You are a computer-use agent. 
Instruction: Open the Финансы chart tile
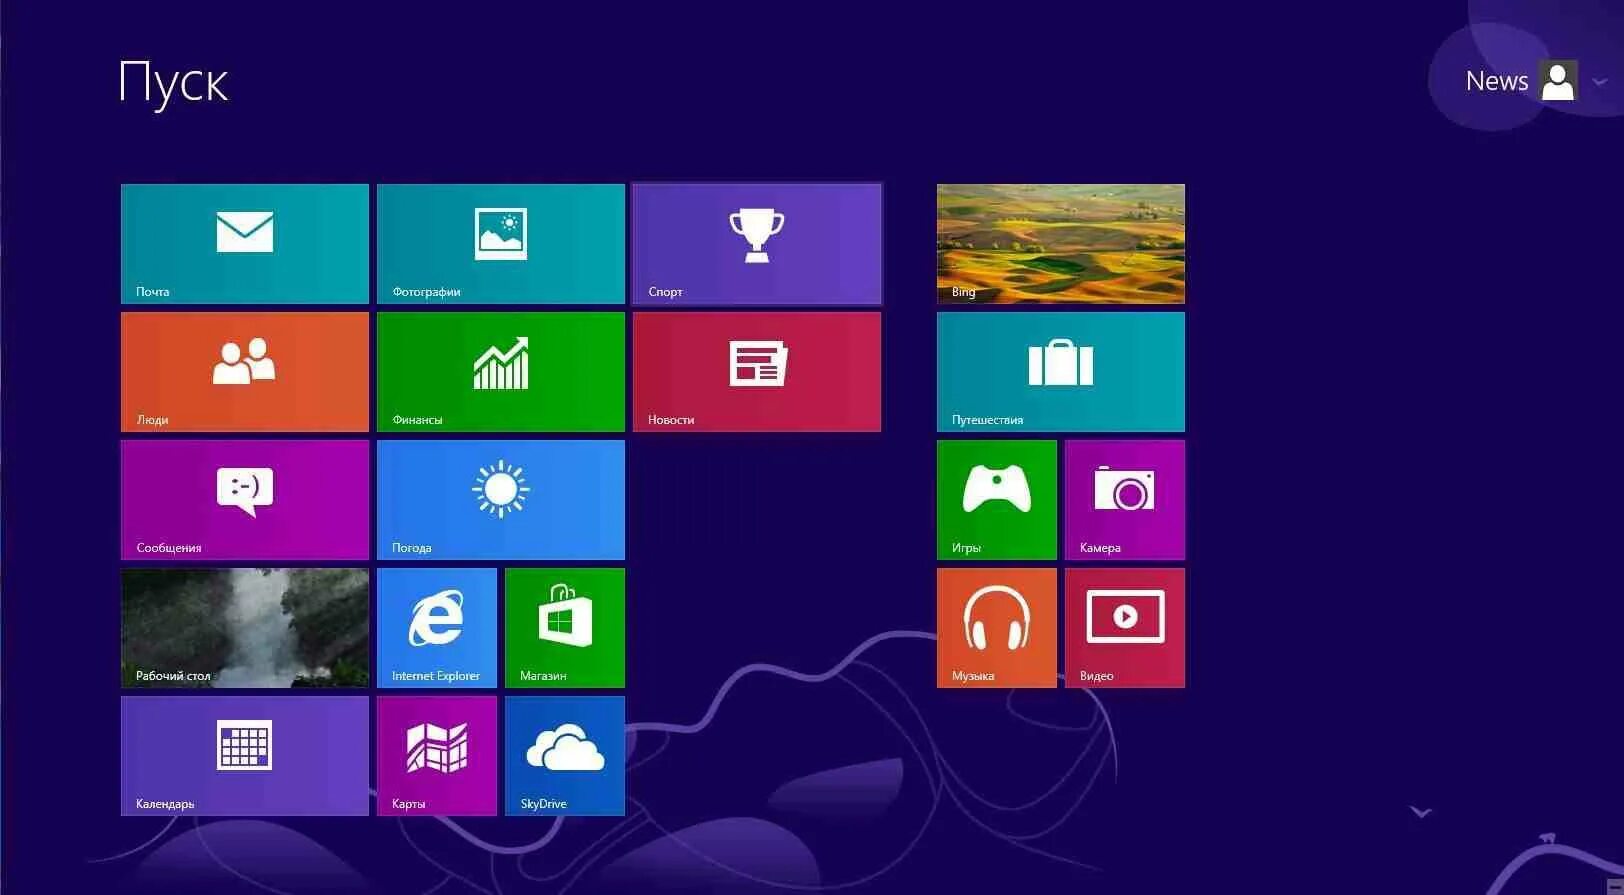[501, 372]
